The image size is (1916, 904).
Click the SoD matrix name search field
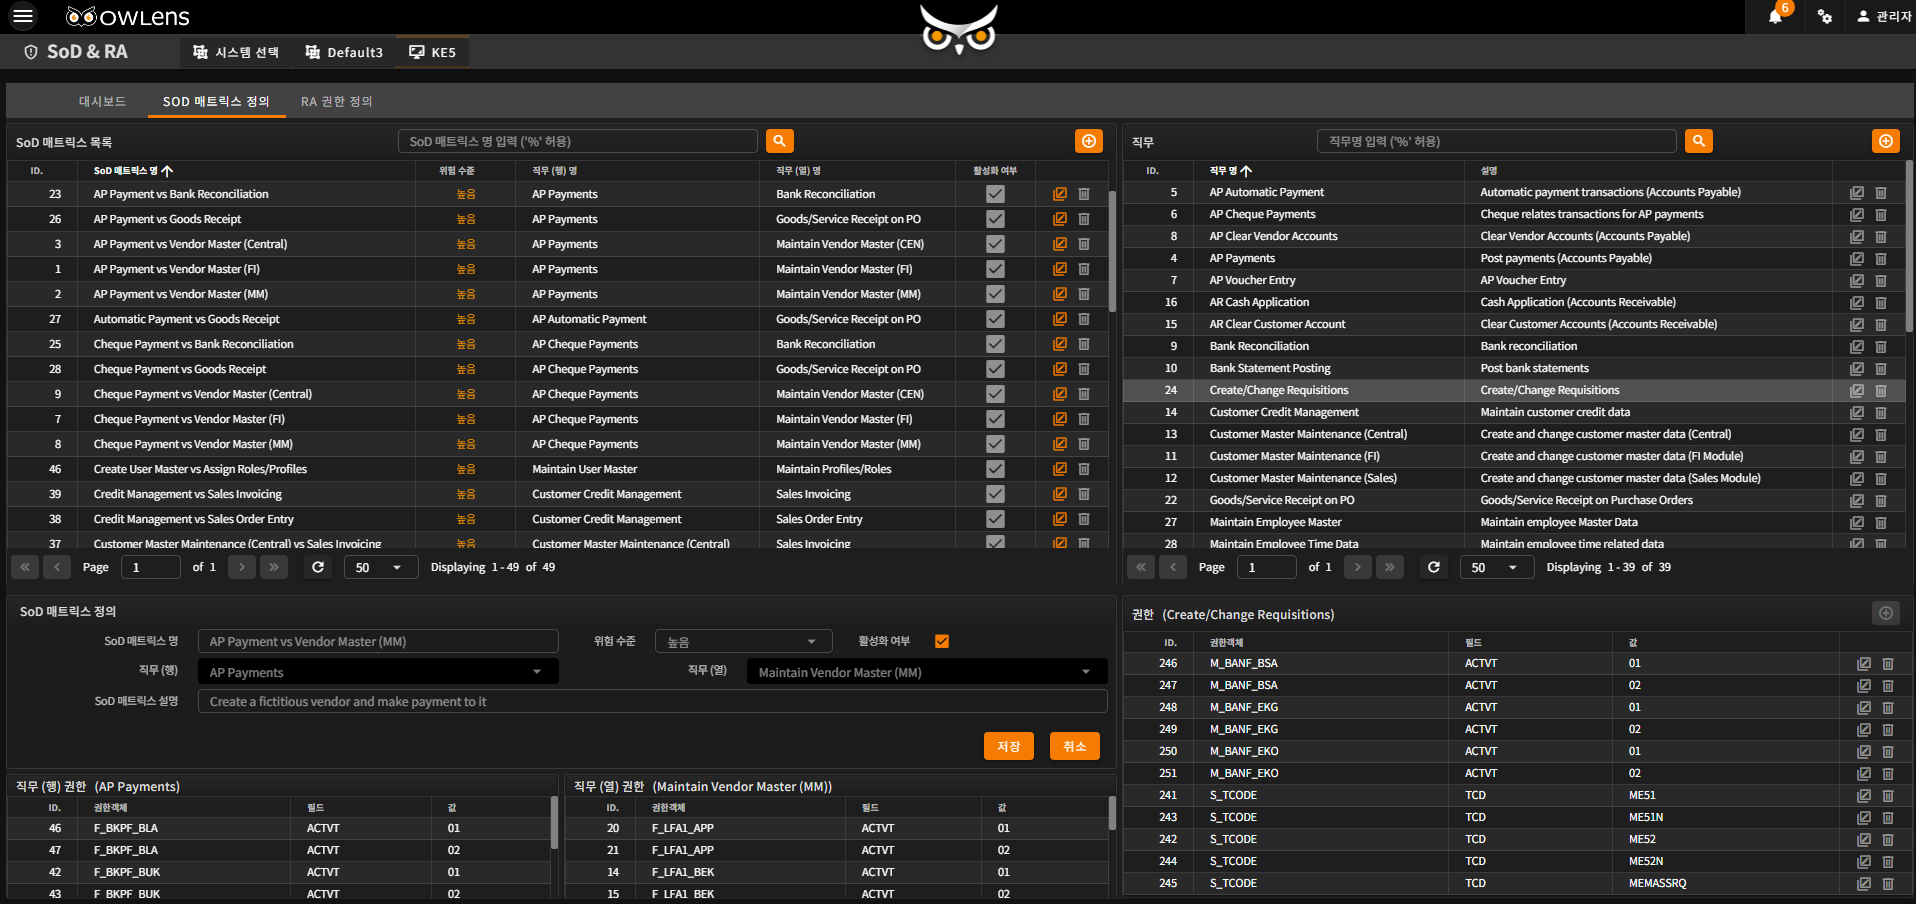click(x=577, y=141)
